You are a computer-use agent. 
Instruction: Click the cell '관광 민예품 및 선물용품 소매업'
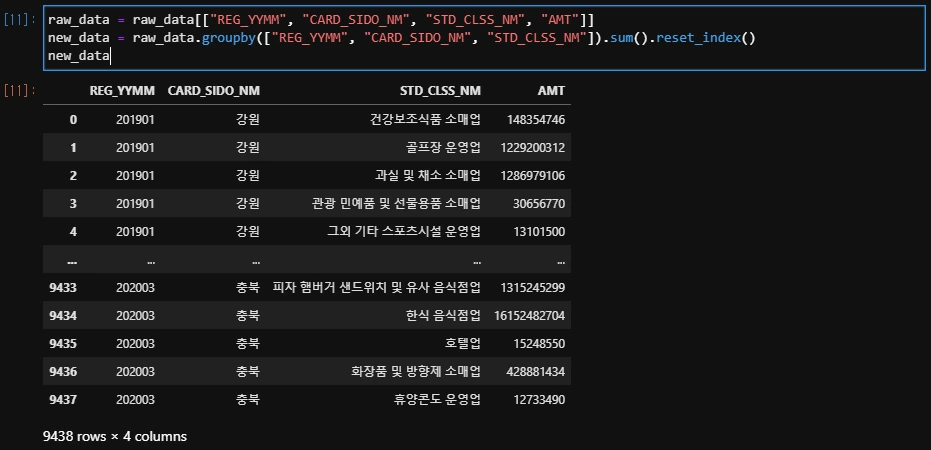coord(396,204)
